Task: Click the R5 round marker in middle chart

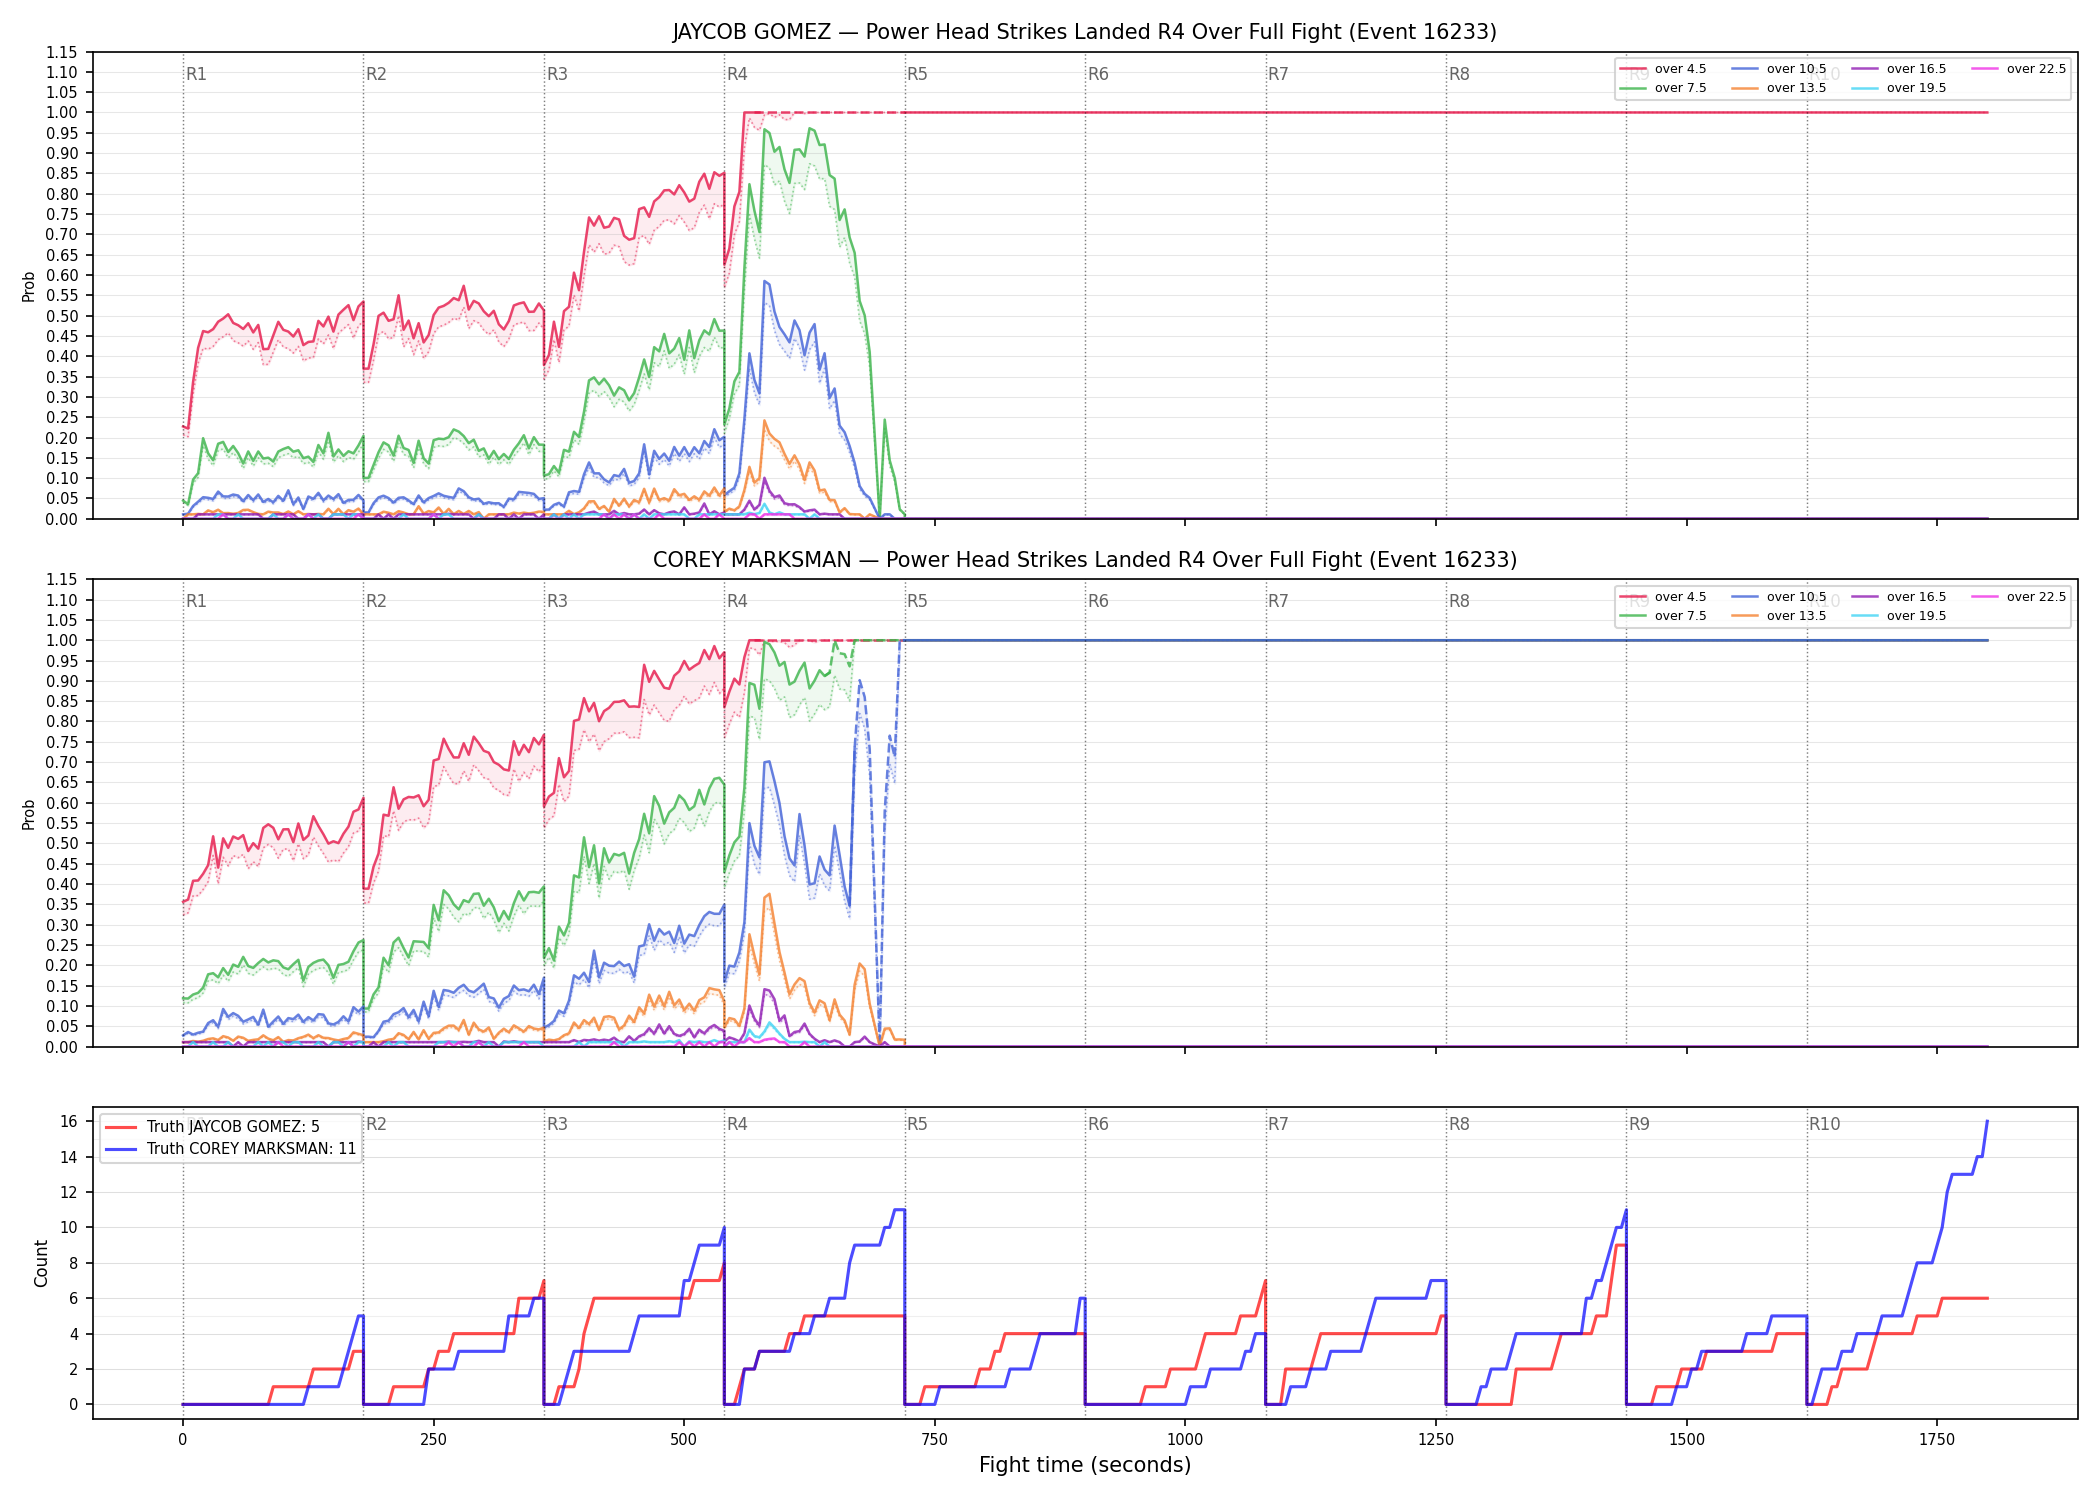Action: 917,601
